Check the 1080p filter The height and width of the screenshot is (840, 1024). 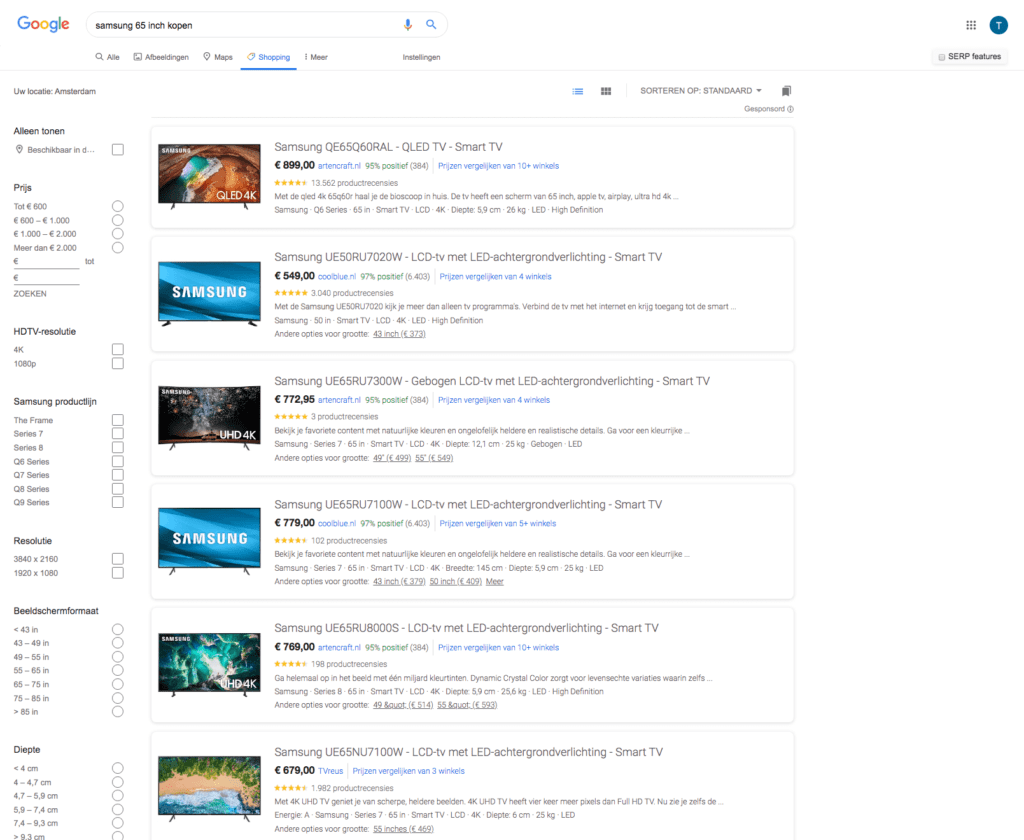[x=118, y=363]
